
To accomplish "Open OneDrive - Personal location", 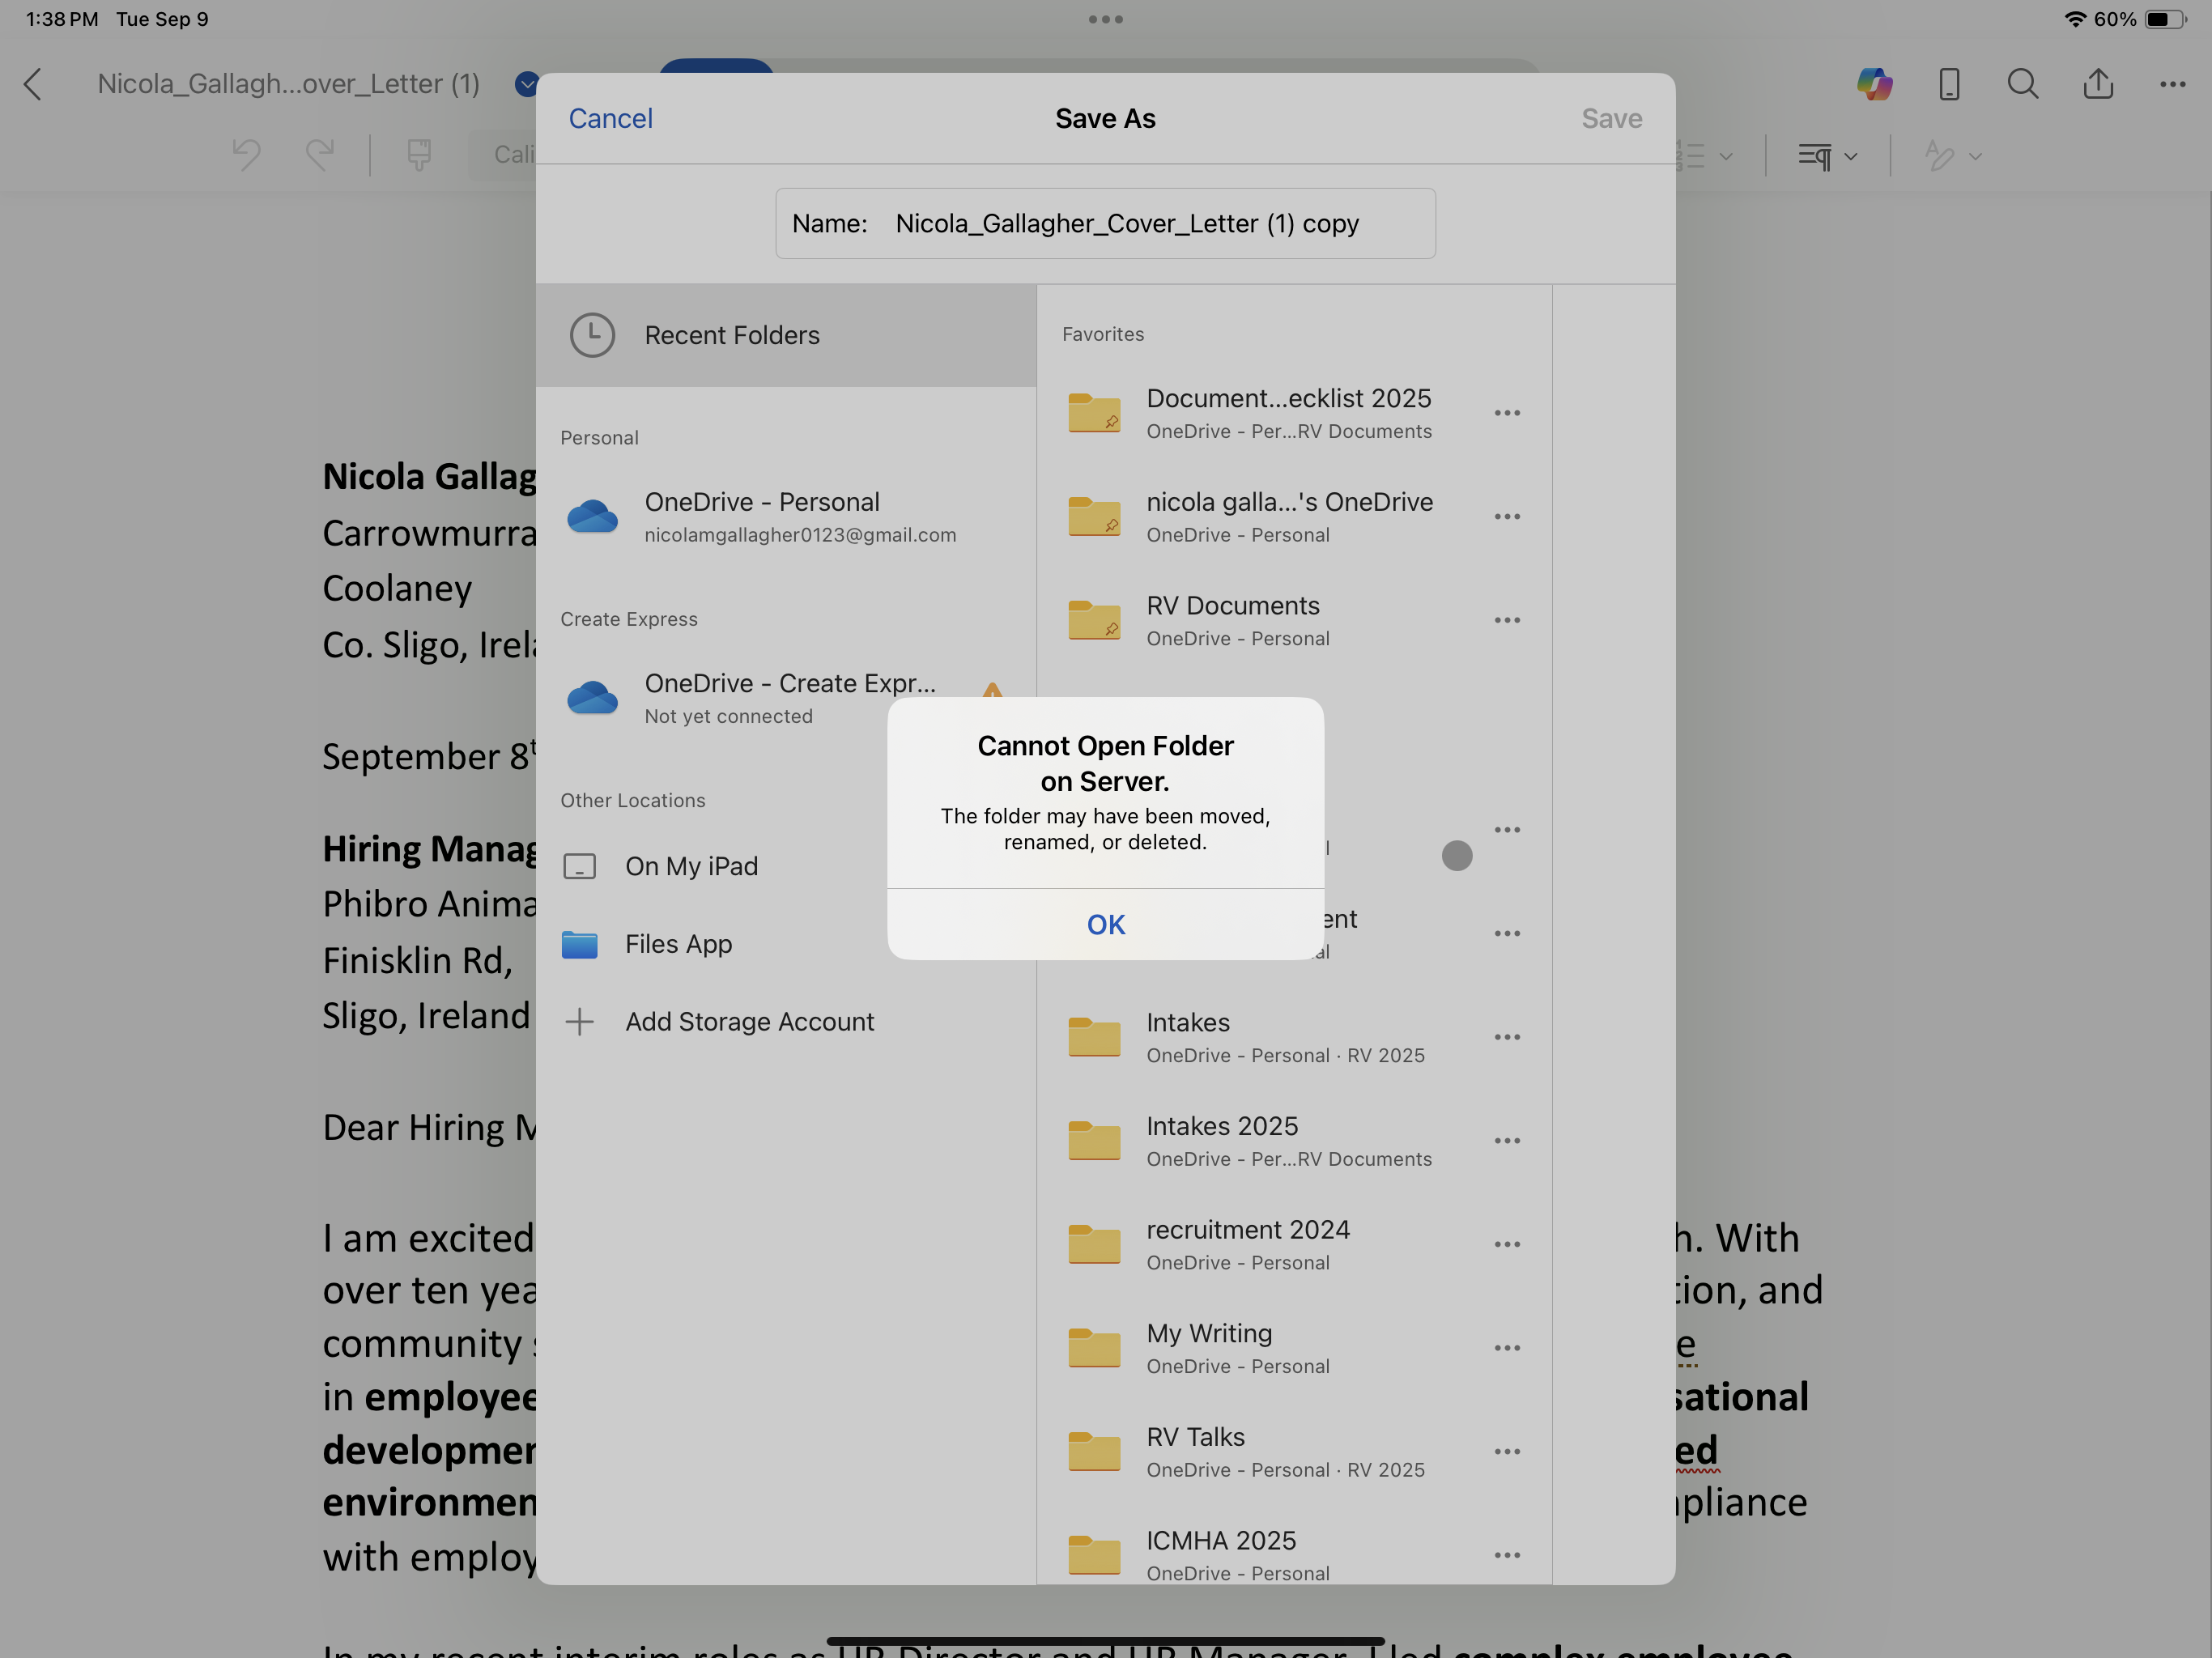I will click(786, 516).
